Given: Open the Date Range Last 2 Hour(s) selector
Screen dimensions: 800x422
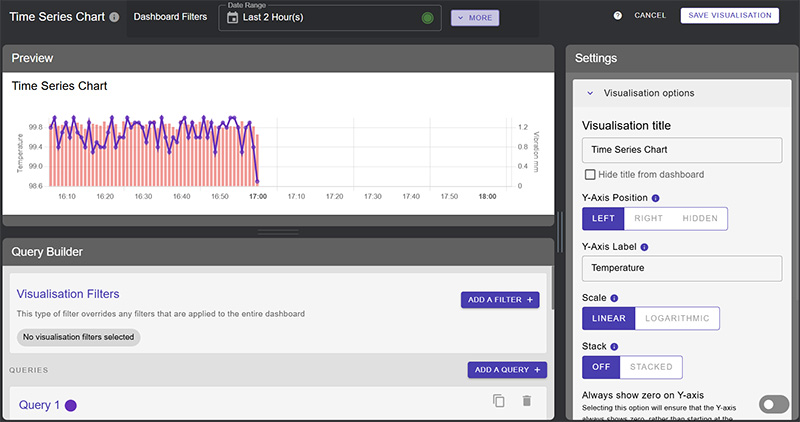Looking at the screenshot, I should click(330, 18).
